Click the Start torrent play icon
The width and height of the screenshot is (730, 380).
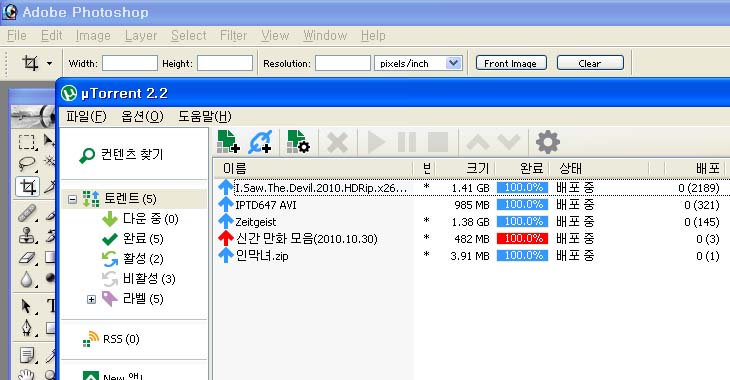(x=376, y=142)
